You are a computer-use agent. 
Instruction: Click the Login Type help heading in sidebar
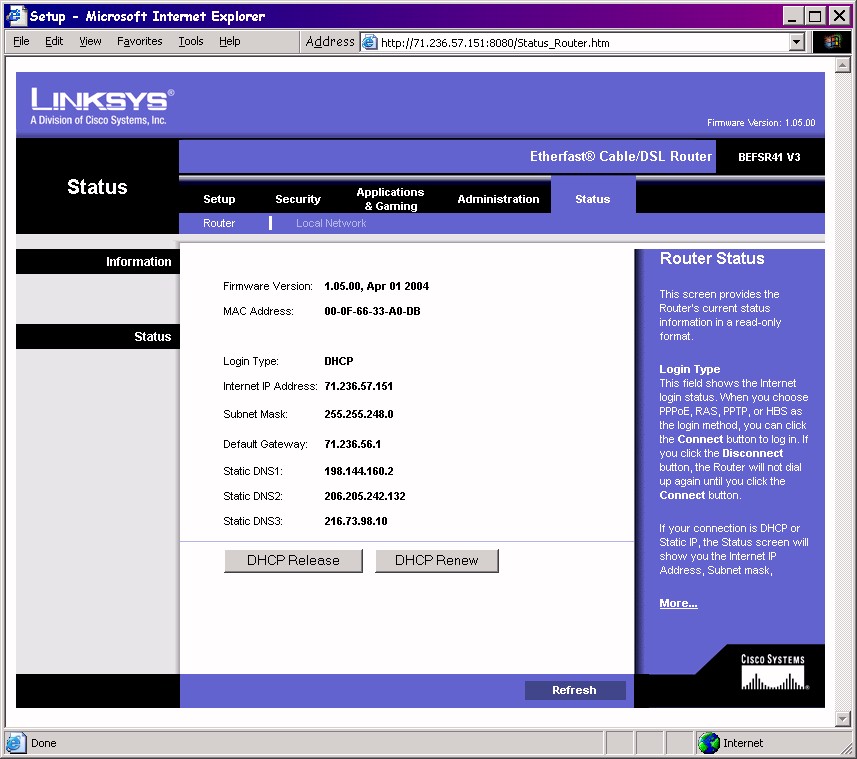point(689,369)
